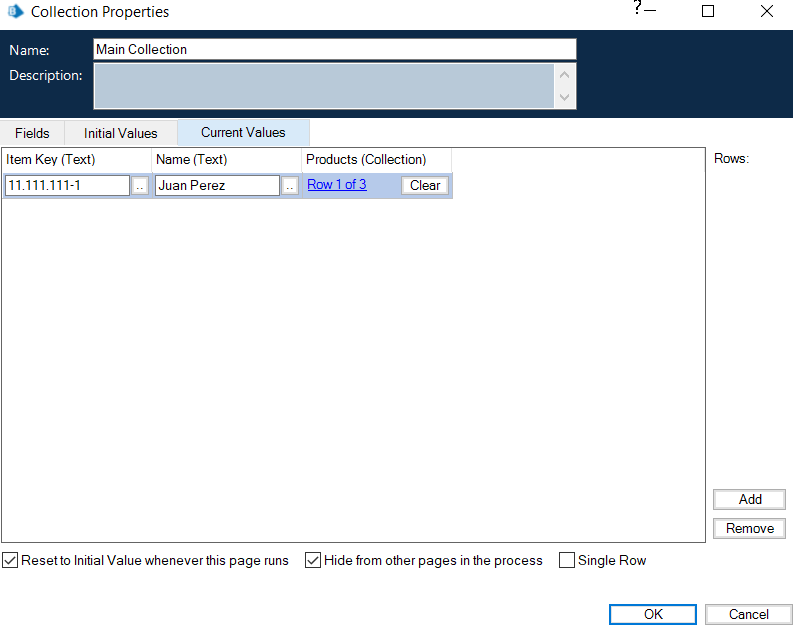Click the Item Key (Text) column header
Image resolution: width=793 pixels, height=627 pixels.
(x=76, y=160)
